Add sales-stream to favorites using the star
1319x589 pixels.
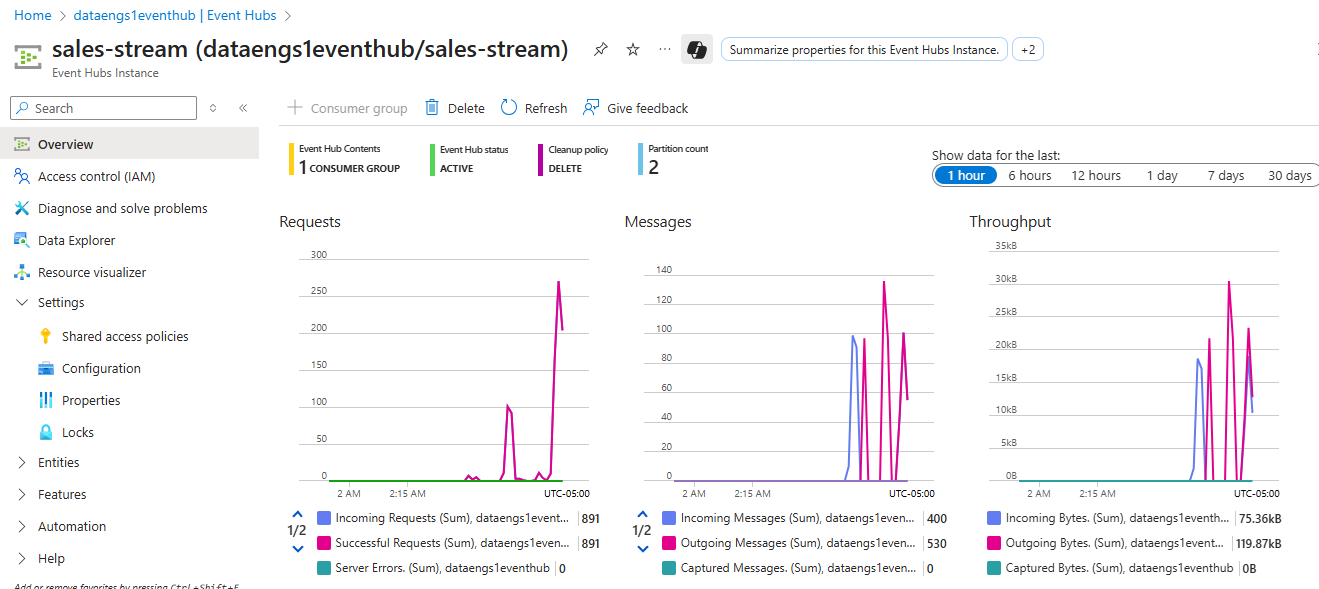pos(631,48)
